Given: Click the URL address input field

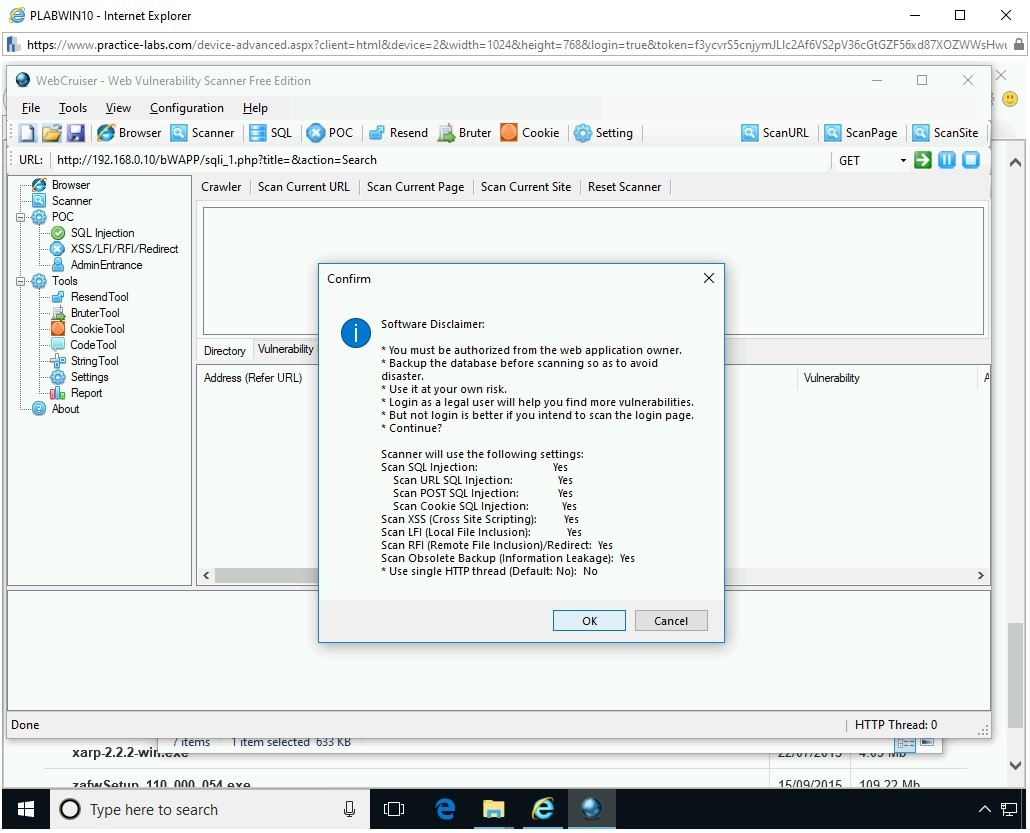Looking at the screenshot, I should [x=440, y=160].
